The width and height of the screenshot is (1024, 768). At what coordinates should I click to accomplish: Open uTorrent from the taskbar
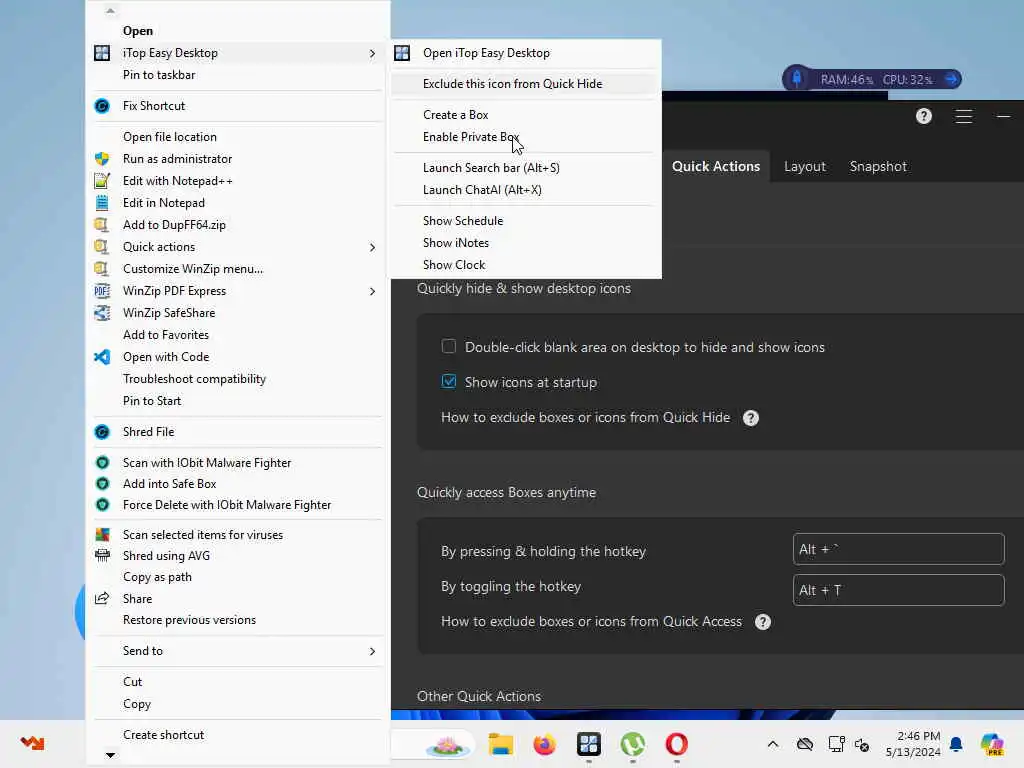tap(633, 744)
